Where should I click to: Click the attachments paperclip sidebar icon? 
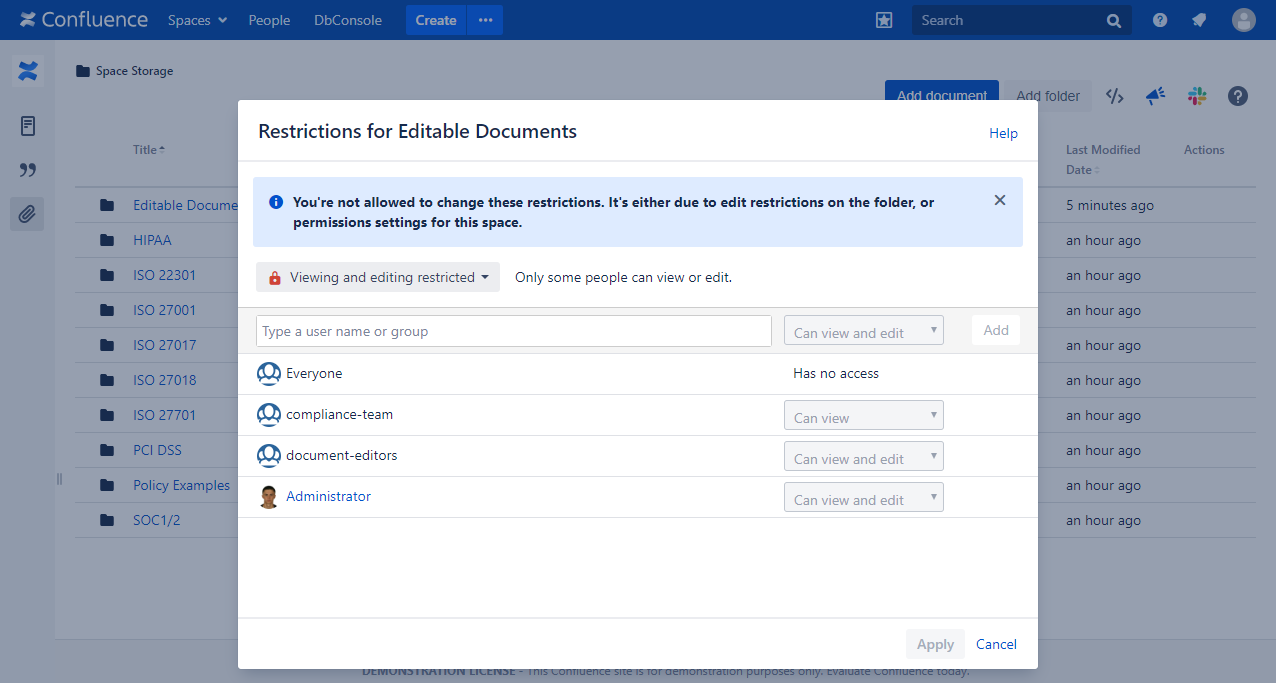click(27, 213)
